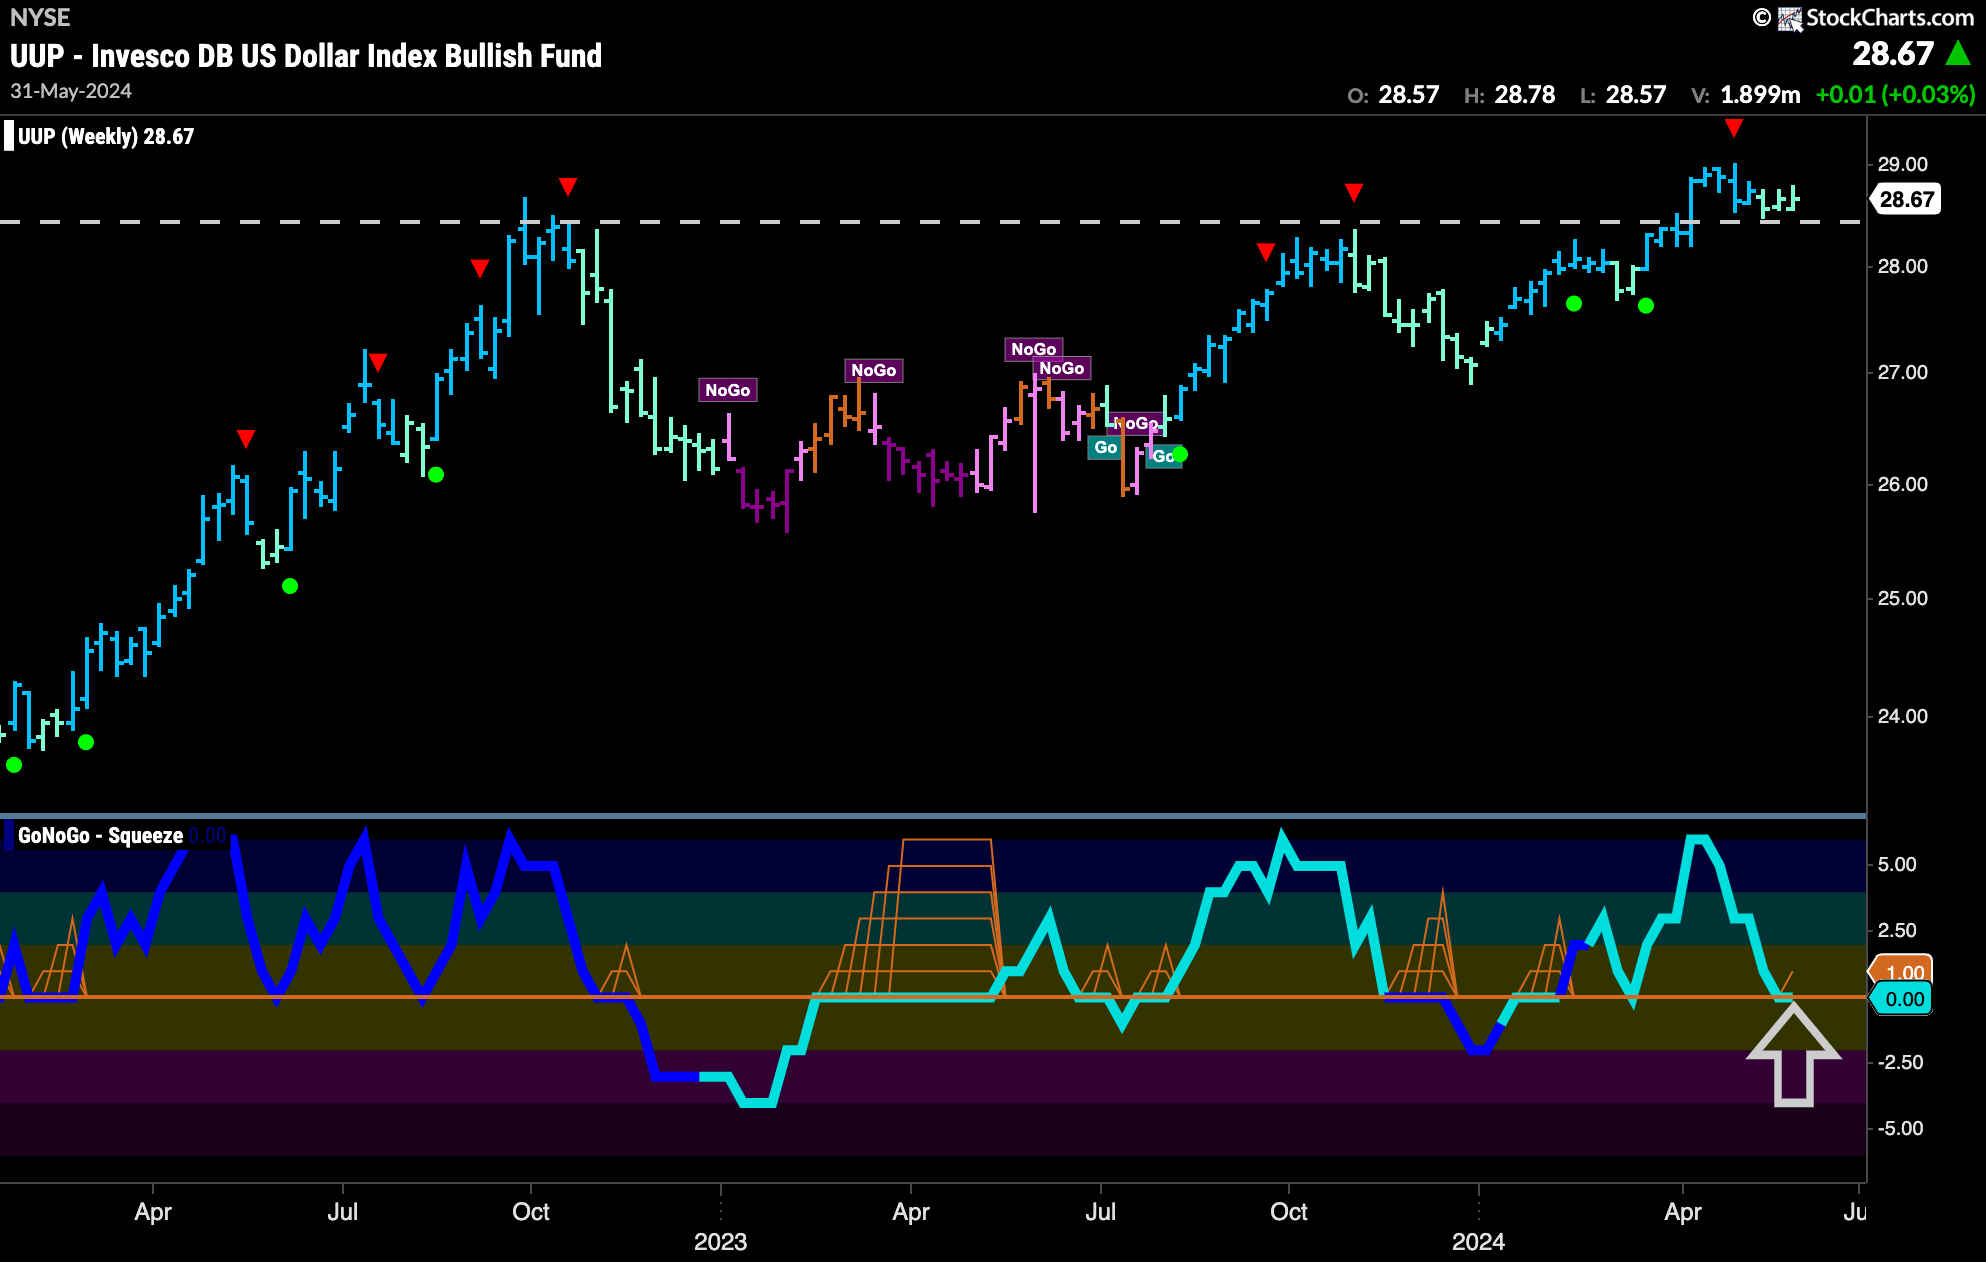Click the red triangle near May 2022 bars
The image size is (1986, 1262).
pyautogui.click(x=246, y=439)
